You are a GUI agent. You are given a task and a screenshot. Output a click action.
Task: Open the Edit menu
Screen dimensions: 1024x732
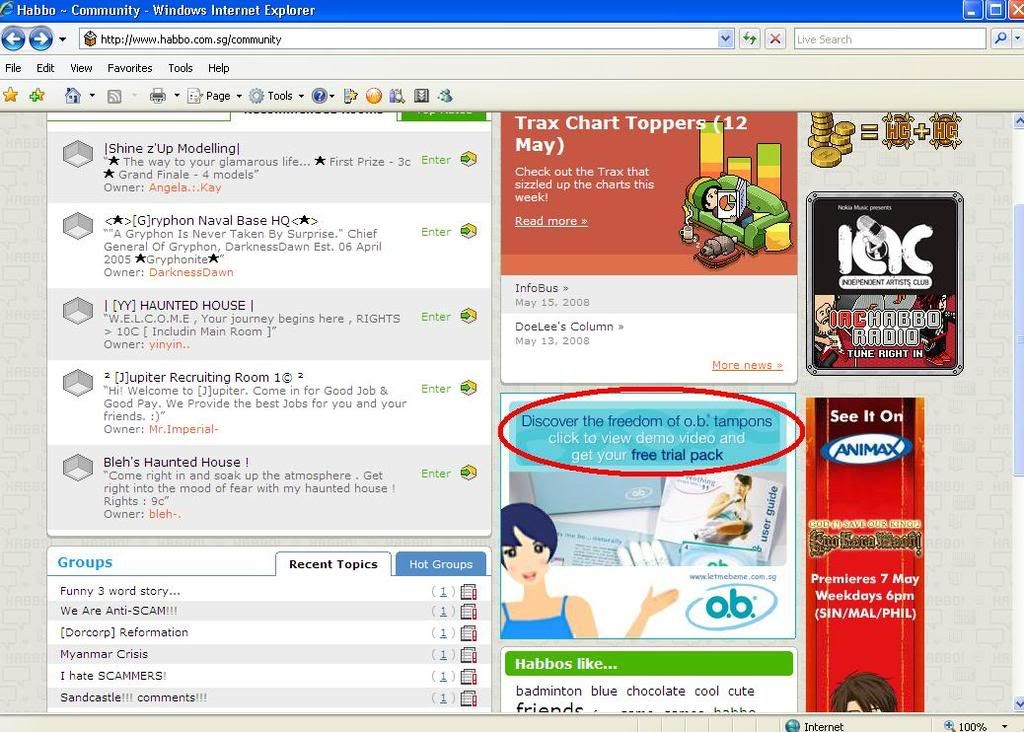tap(45, 68)
